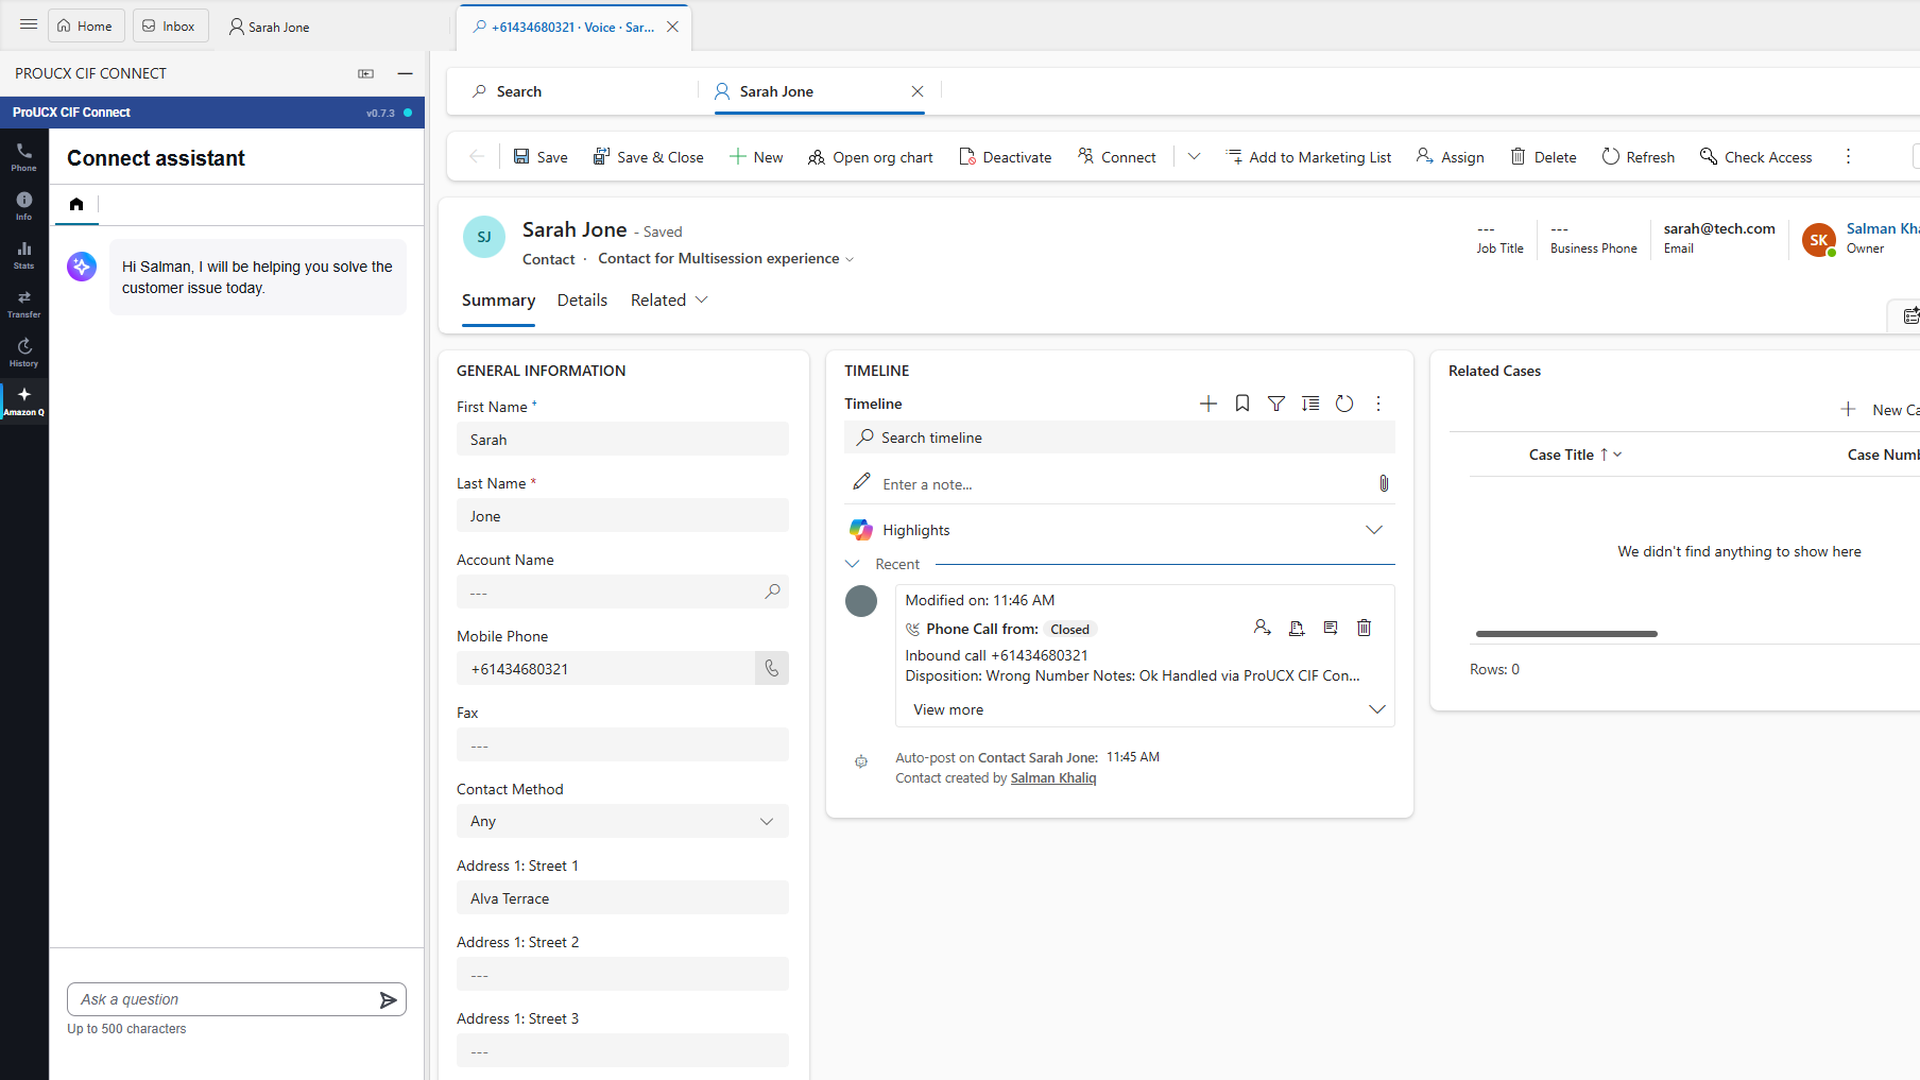
Task: Add to Marketing List
Action: (x=1308, y=157)
